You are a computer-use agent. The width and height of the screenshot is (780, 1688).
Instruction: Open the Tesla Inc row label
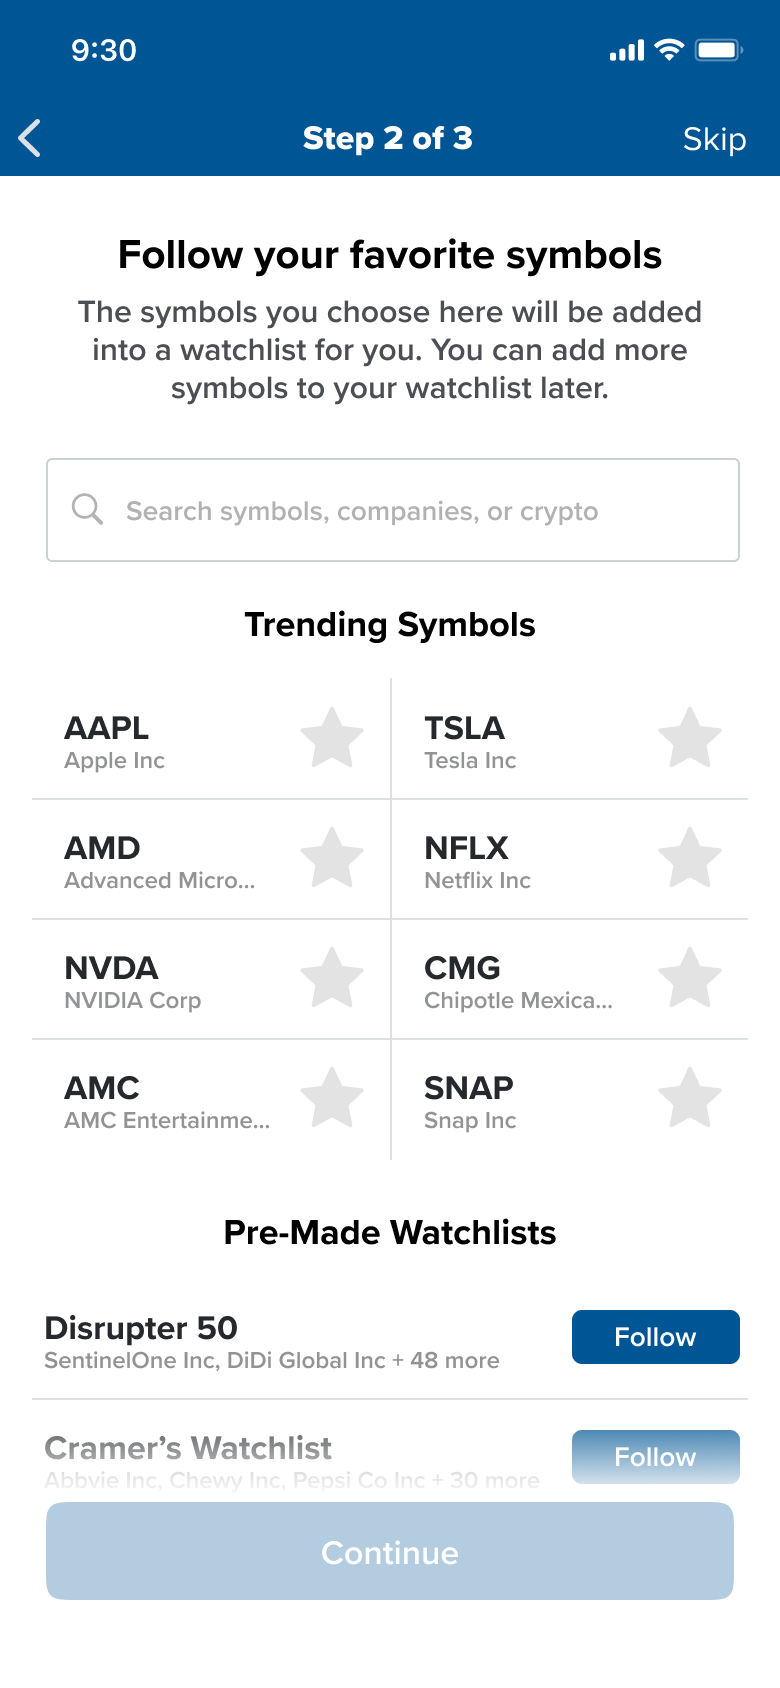[470, 761]
